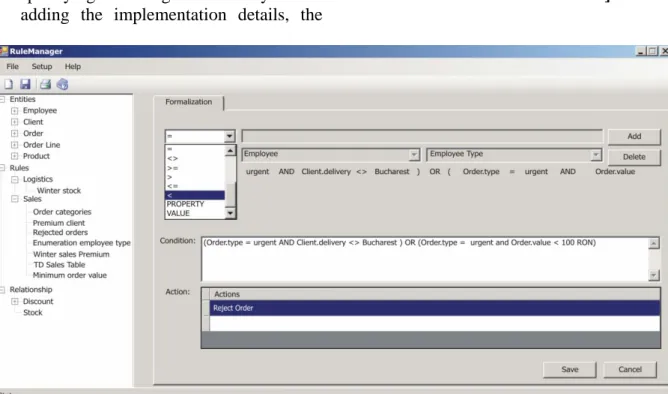
Task: Click the OR token in the expression
Action: (x=435, y=172)
